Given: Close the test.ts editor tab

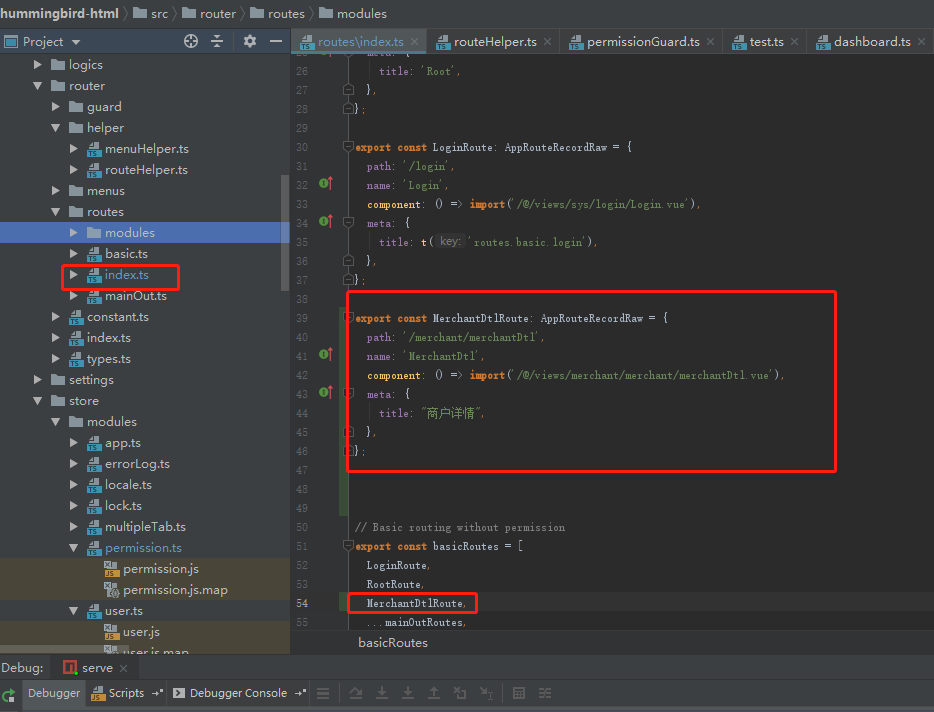Looking at the screenshot, I should pos(795,42).
